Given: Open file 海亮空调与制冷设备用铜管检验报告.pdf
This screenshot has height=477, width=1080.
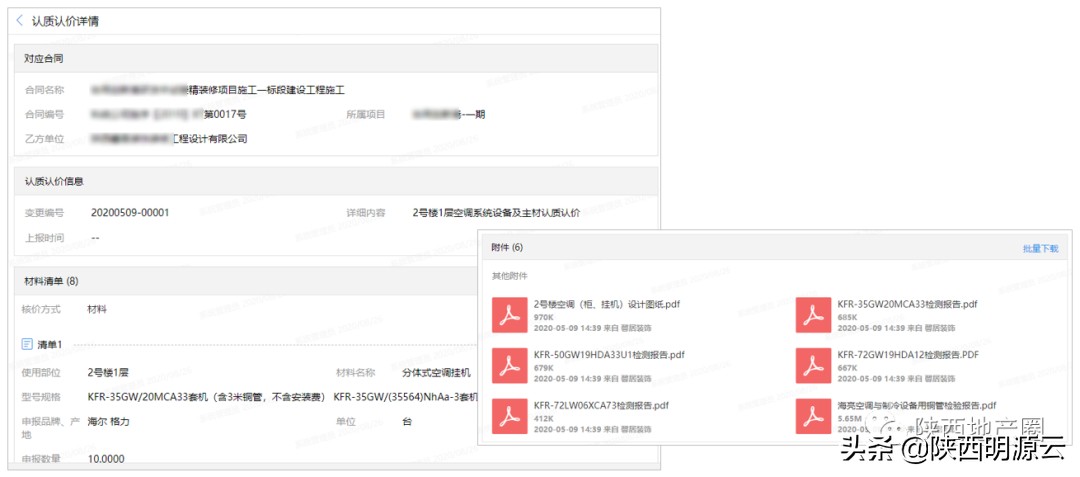Looking at the screenshot, I should (x=917, y=406).
